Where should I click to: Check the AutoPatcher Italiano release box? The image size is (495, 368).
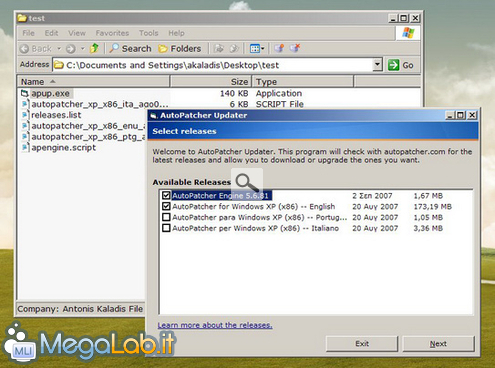pyautogui.click(x=166, y=228)
